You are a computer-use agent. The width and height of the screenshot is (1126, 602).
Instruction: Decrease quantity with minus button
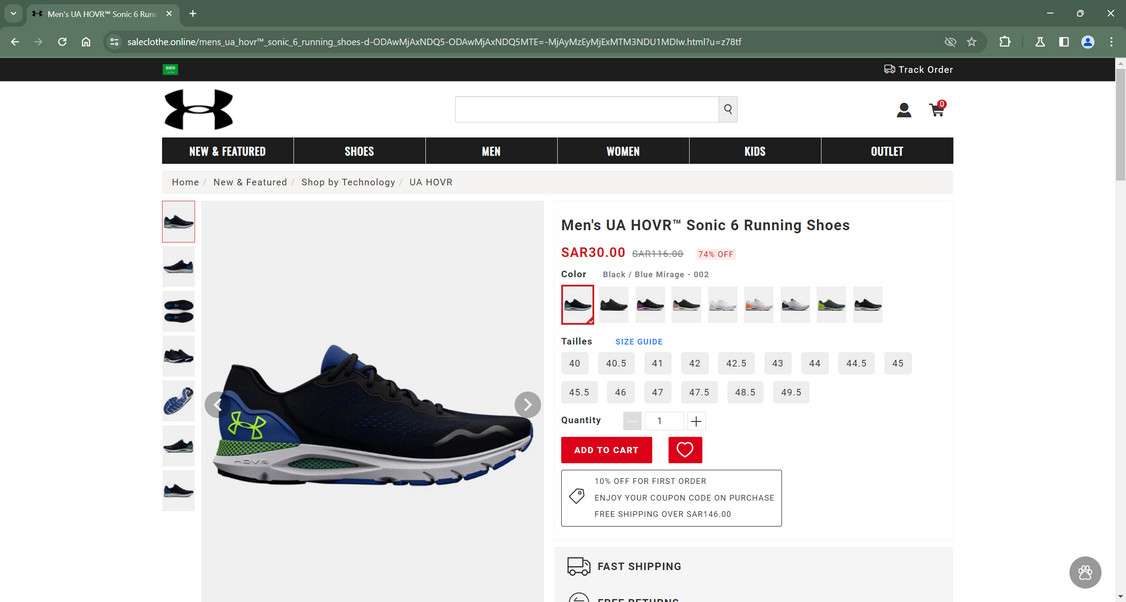coord(632,421)
